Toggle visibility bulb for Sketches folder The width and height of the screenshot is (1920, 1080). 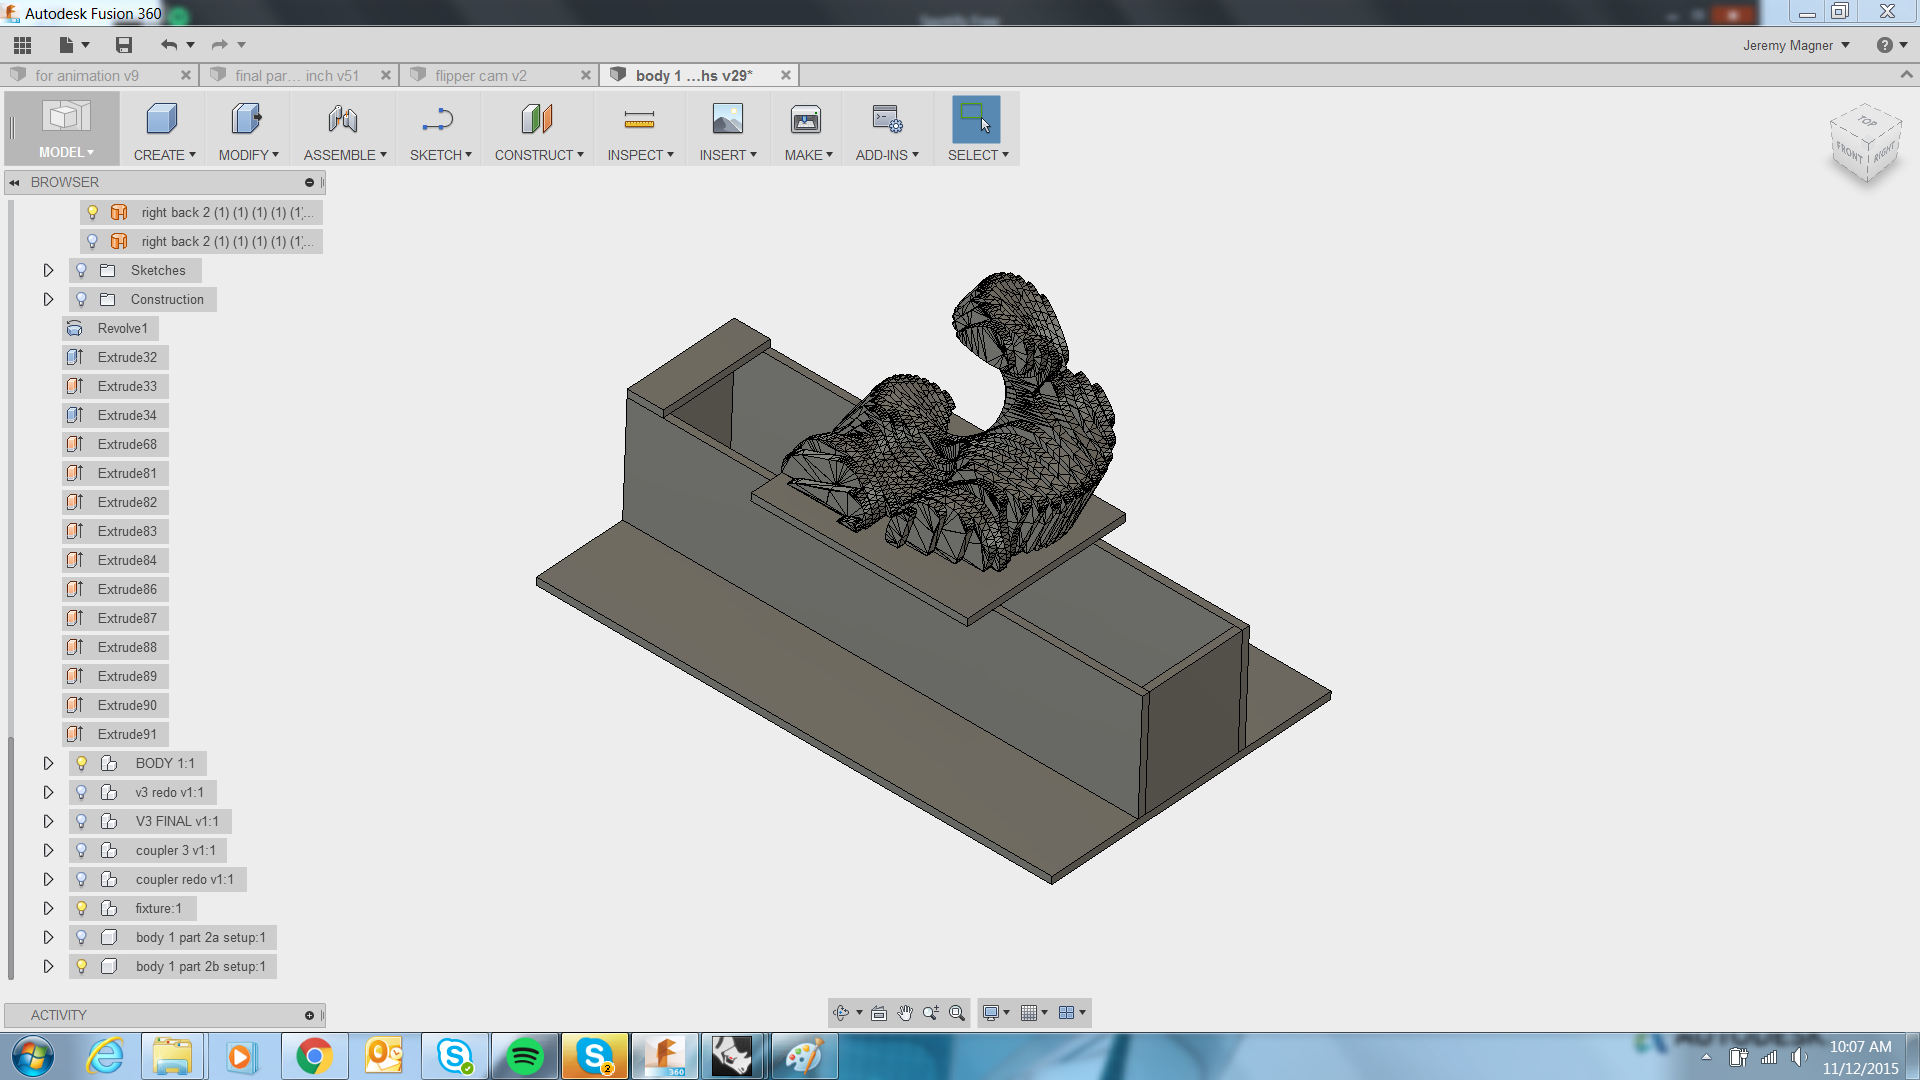[x=82, y=270]
